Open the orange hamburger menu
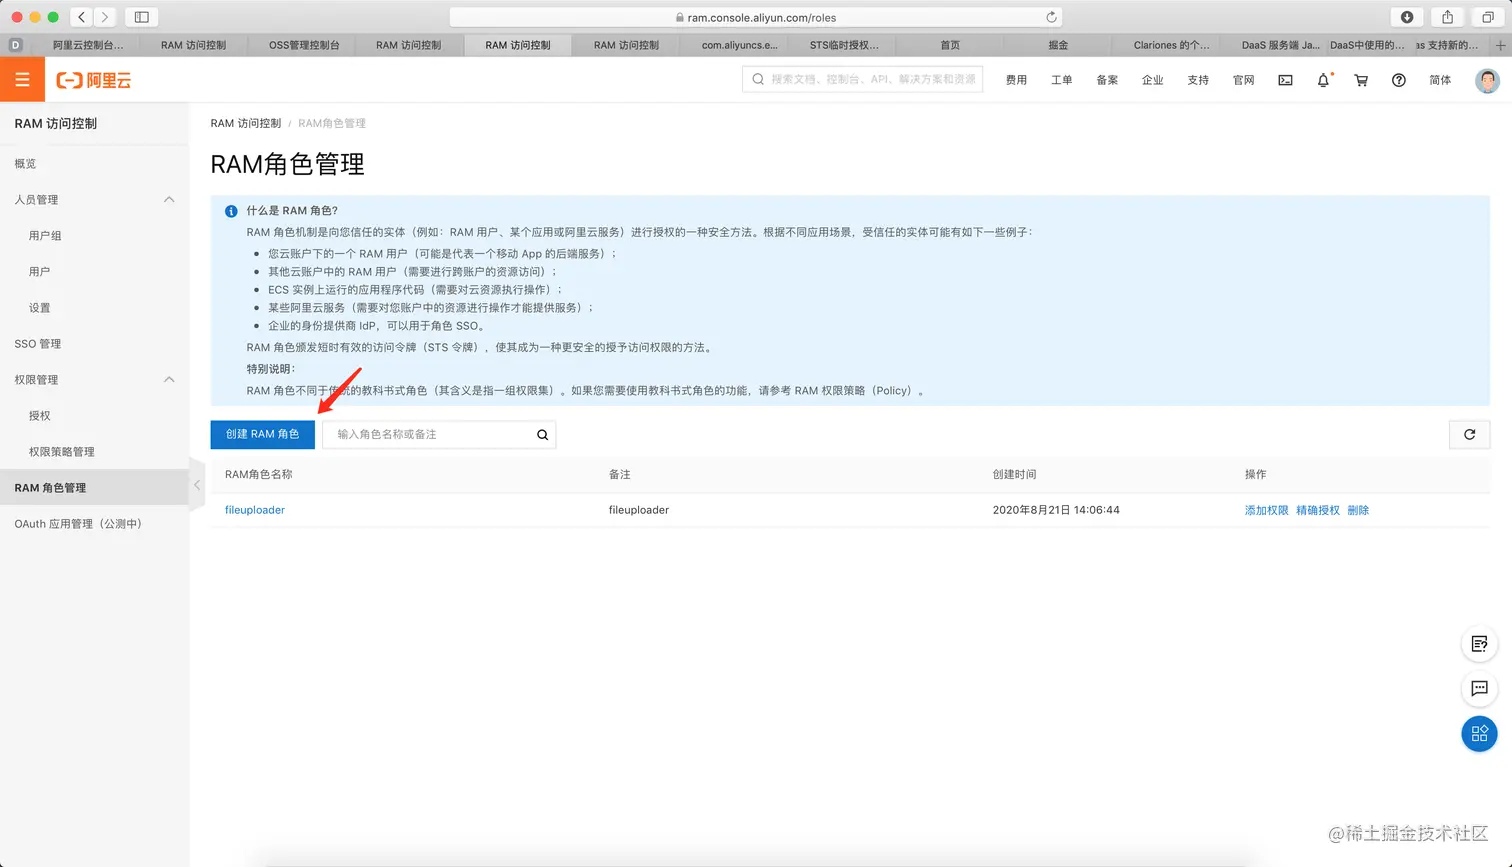This screenshot has width=1512, height=867. click(x=22, y=80)
